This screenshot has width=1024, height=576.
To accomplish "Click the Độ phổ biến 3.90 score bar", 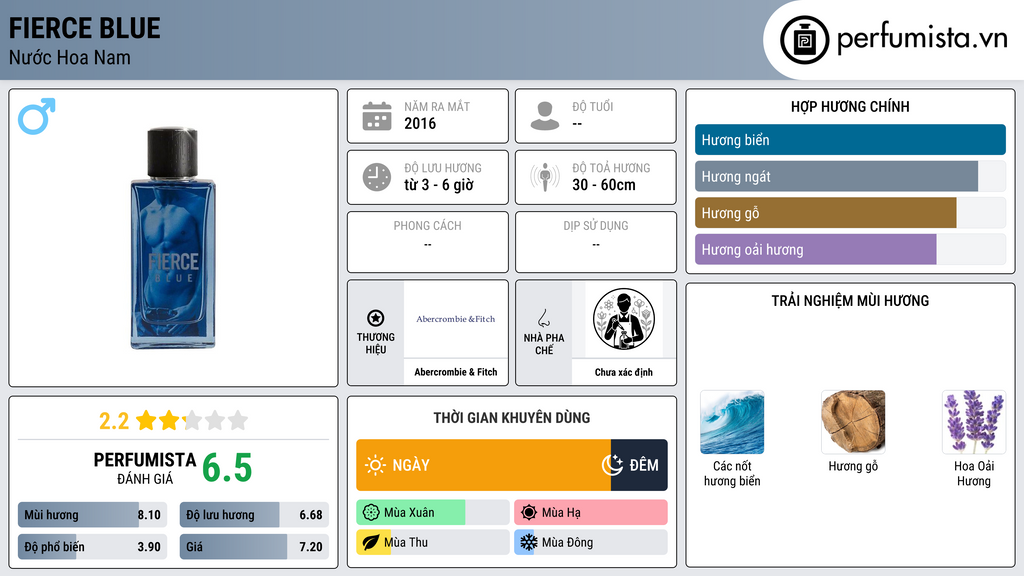I will [93, 547].
